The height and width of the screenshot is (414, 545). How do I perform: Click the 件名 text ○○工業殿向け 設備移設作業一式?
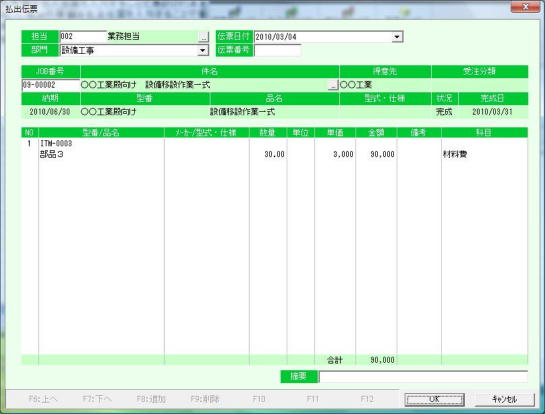(146, 85)
